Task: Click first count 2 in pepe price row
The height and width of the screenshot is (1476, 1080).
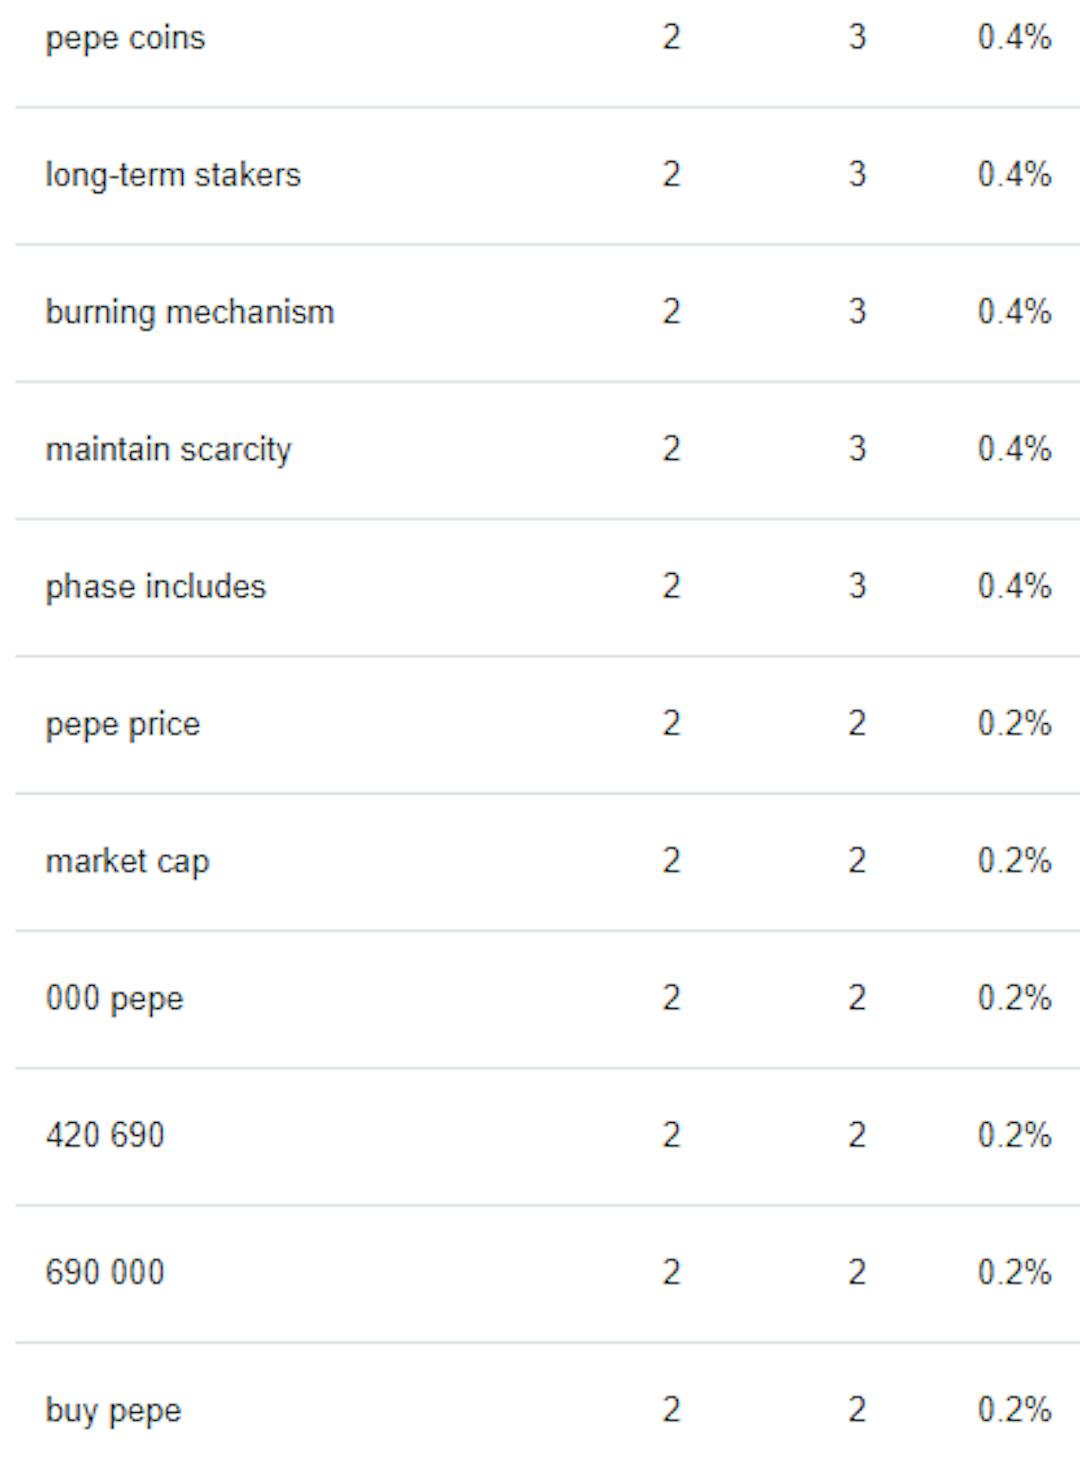Action: click(x=671, y=723)
